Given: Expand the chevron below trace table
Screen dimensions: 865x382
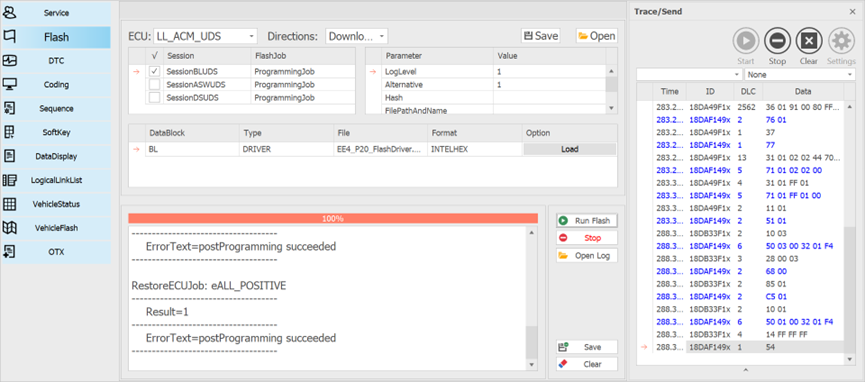Looking at the screenshot, I should 745,370.
